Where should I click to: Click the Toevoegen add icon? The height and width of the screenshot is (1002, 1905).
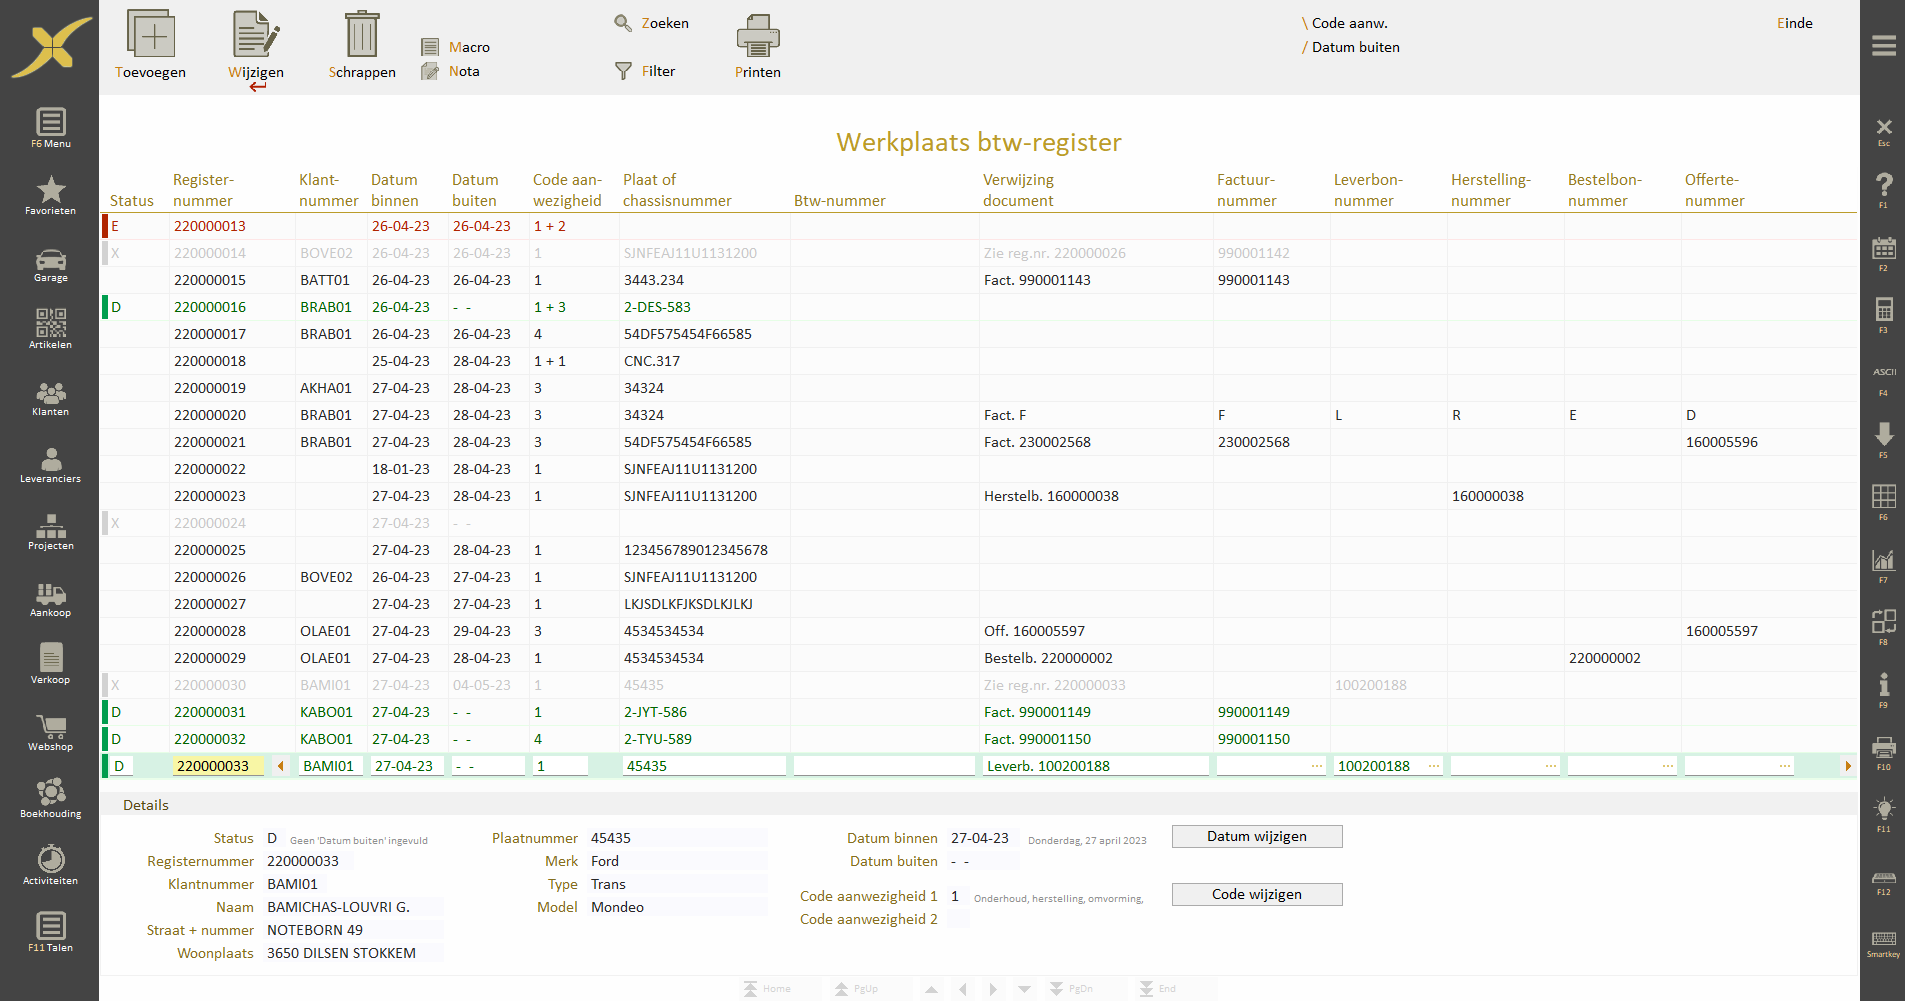151,34
